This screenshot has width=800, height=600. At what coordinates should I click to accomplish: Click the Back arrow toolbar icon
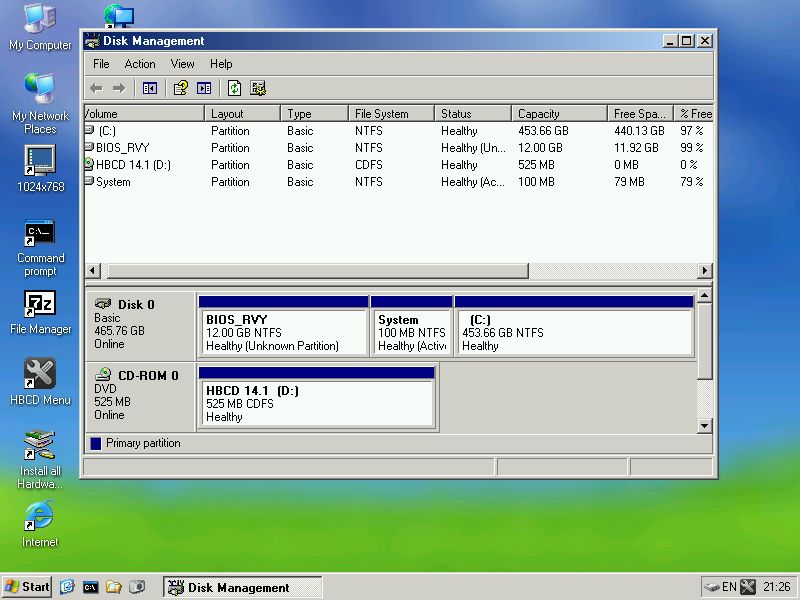coord(96,88)
